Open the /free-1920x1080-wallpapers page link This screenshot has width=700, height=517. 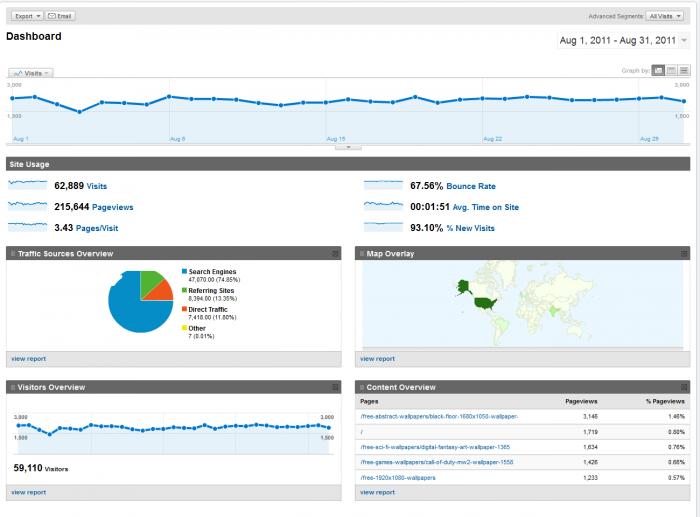[x=398, y=477]
